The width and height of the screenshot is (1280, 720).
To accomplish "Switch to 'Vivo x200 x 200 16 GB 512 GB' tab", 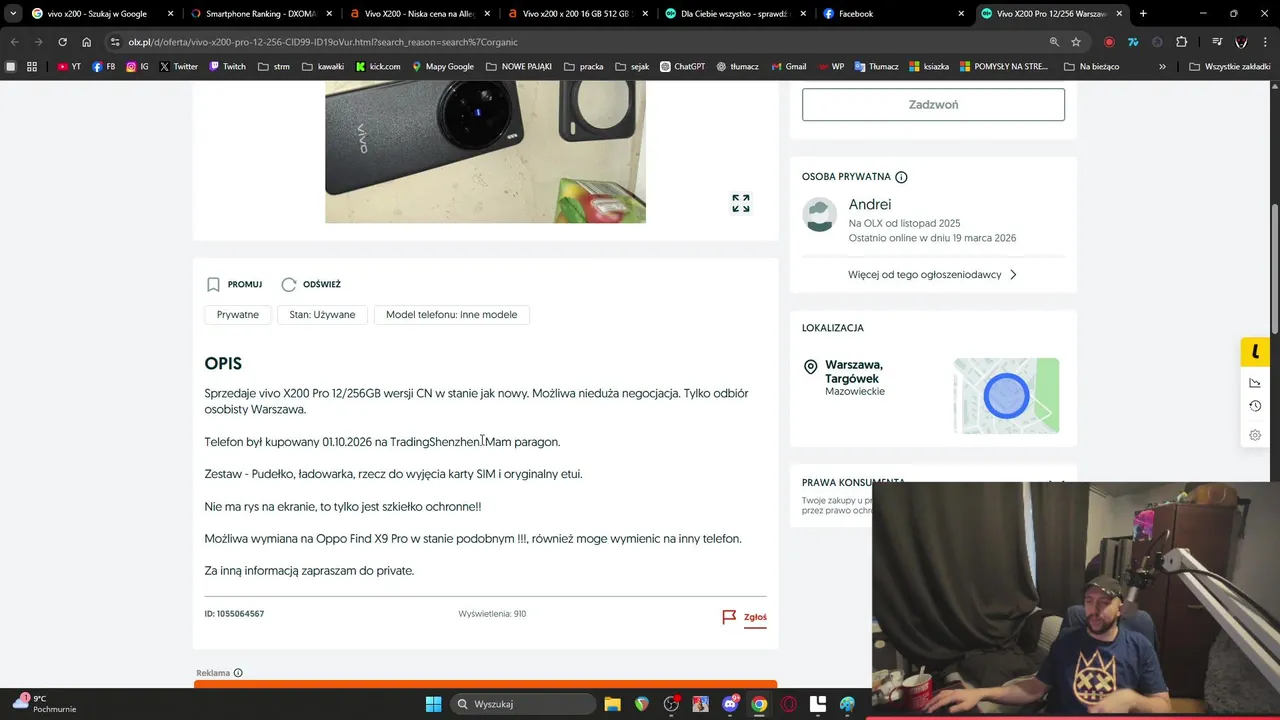I will point(580,14).
